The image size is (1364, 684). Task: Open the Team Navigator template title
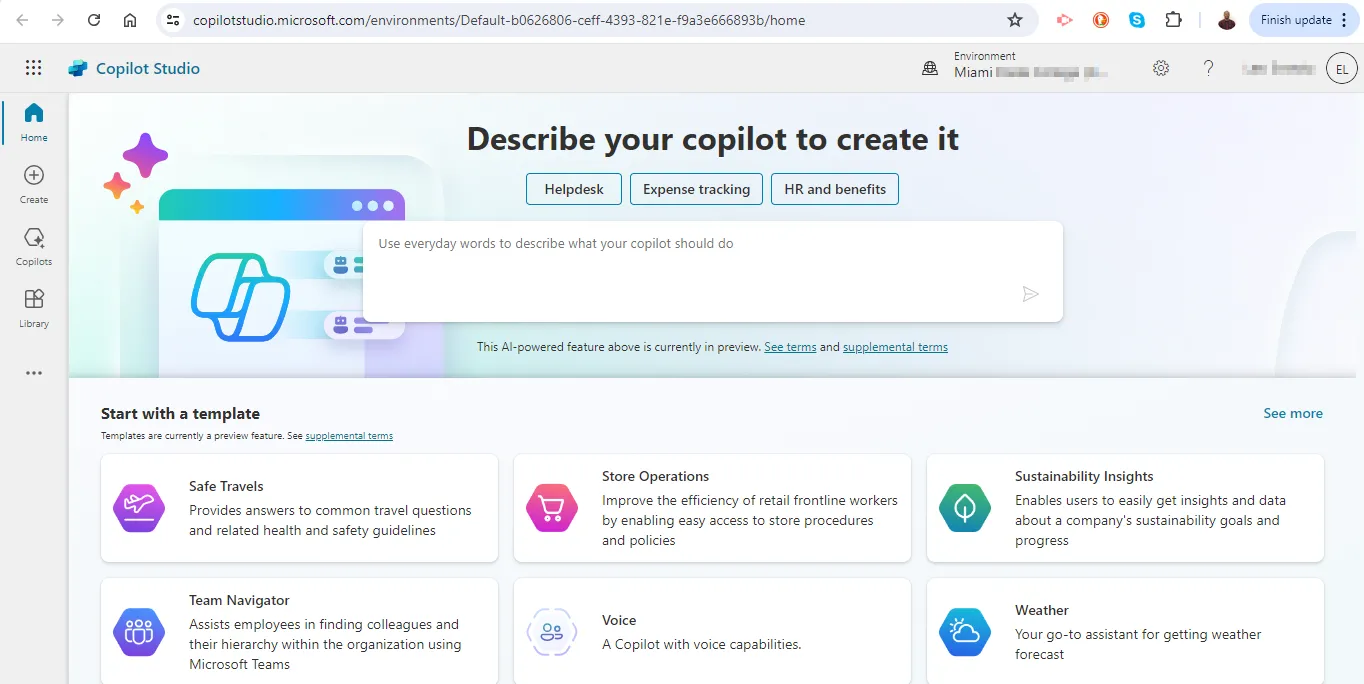239,600
